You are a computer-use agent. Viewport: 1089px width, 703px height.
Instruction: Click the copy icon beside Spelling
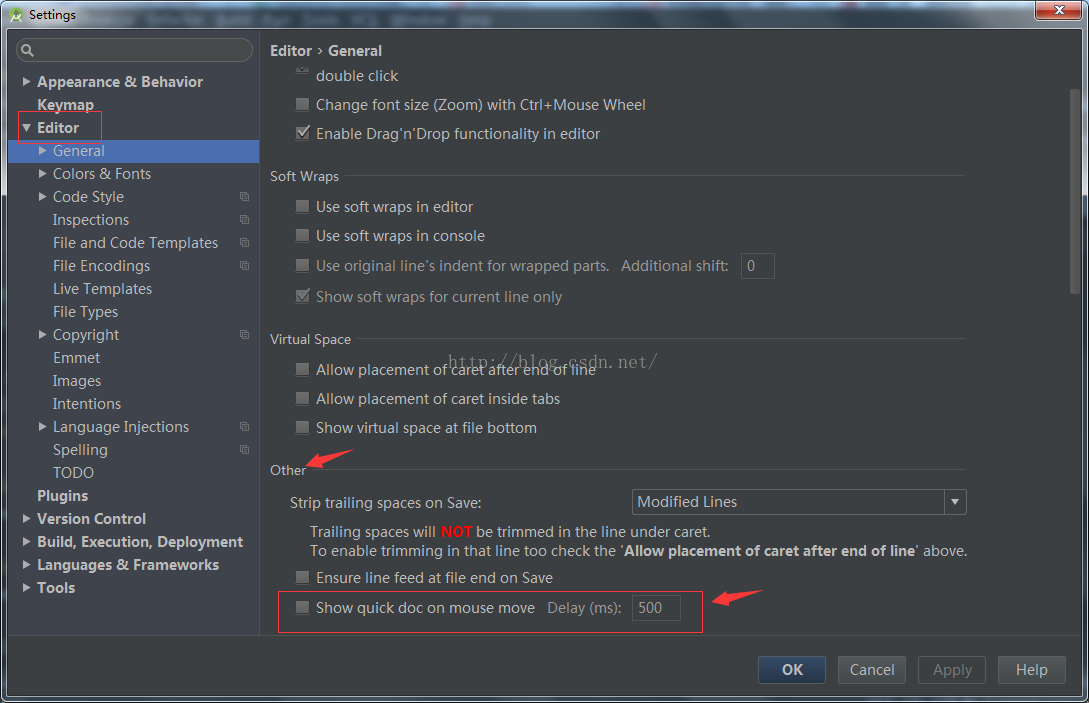pyautogui.click(x=244, y=450)
